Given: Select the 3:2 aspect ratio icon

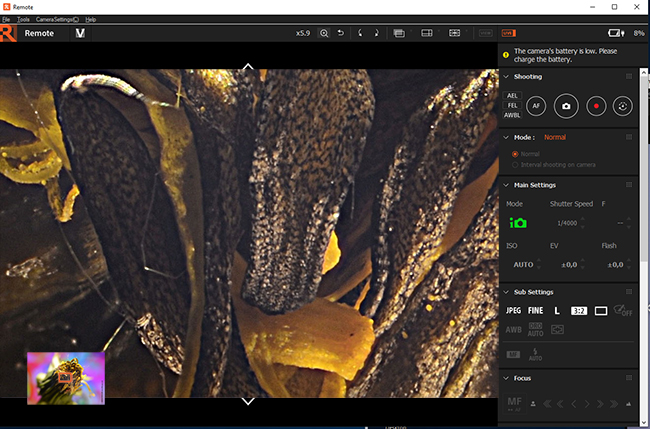Looking at the screenshot, I should click(579, 311).
